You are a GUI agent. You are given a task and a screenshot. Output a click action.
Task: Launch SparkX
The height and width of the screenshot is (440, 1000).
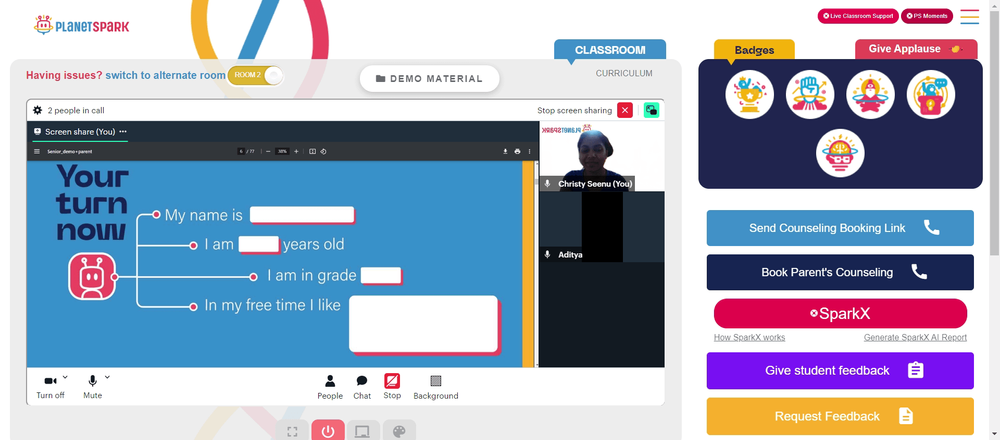point(840,314)
